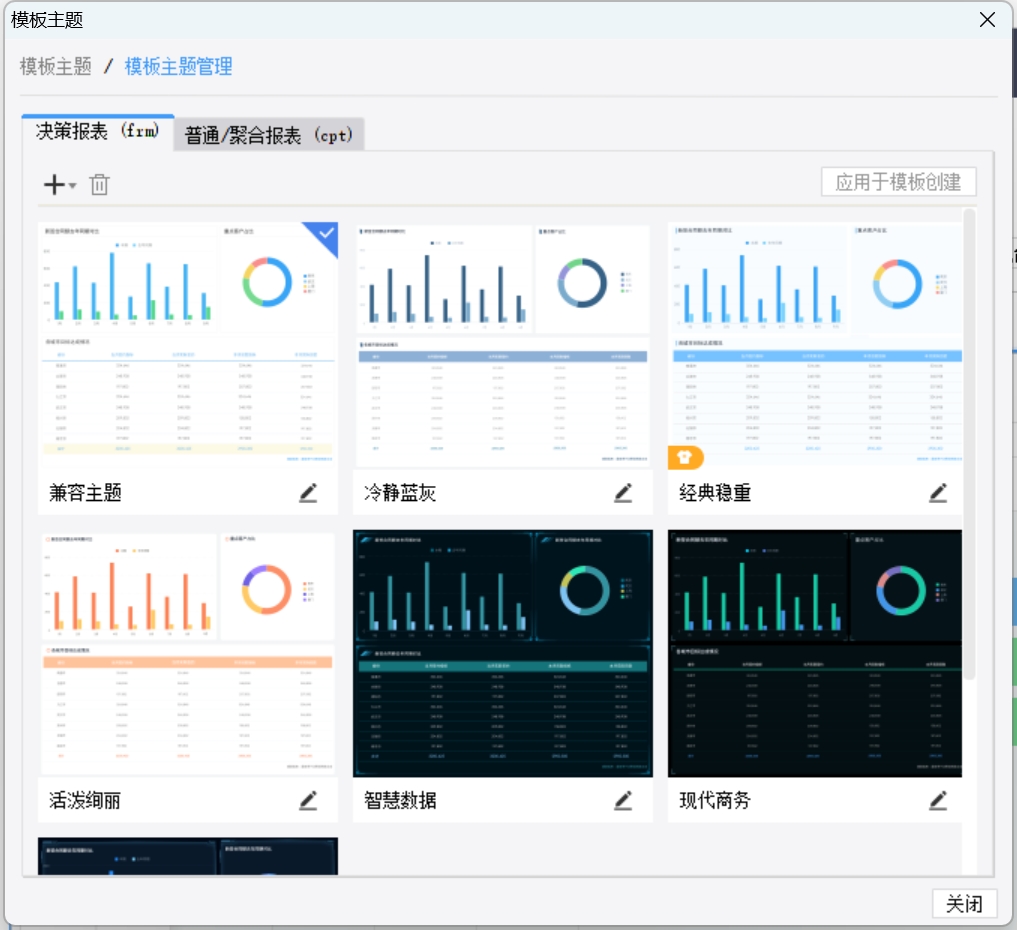
Task: Select the 活泼绚丽 theme thumbnail
Action: click(x=188, y=653)
